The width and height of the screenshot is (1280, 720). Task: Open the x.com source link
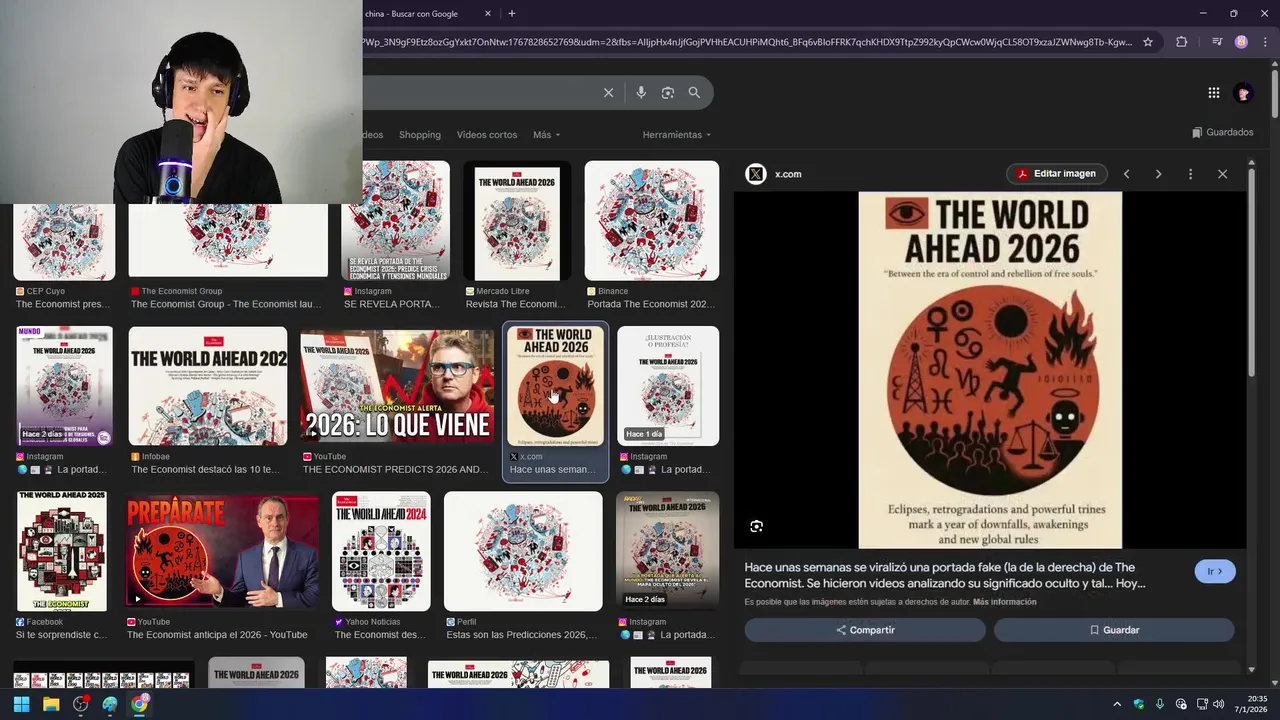tap(788, 174)
